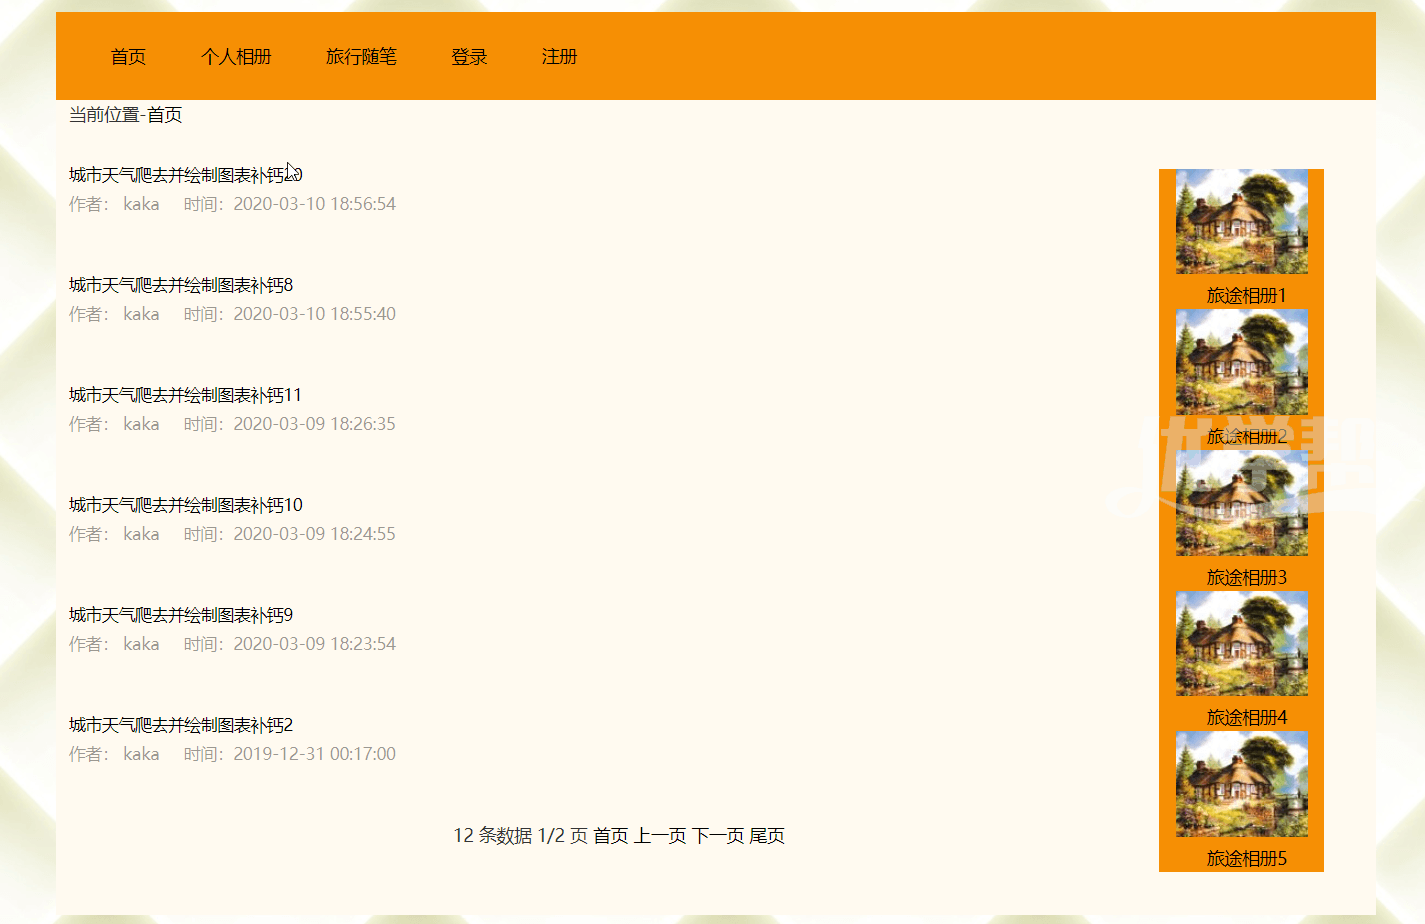Viewport: 1425px width, 924px height.
Task: Open the first article dated 2020-03-10 18:56:54
Action: [x=185, y=176]
